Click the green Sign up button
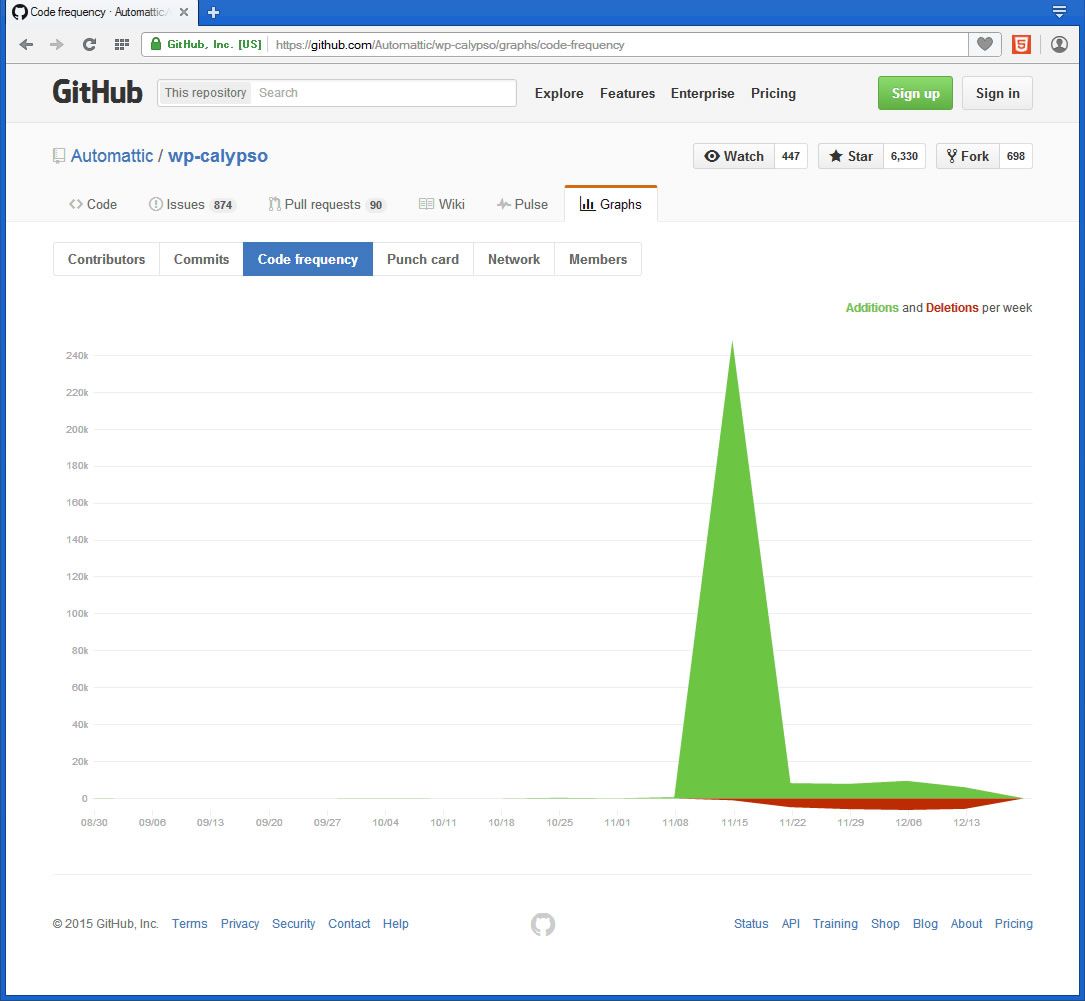1085x1001 pixels. (x=915, y=93)
